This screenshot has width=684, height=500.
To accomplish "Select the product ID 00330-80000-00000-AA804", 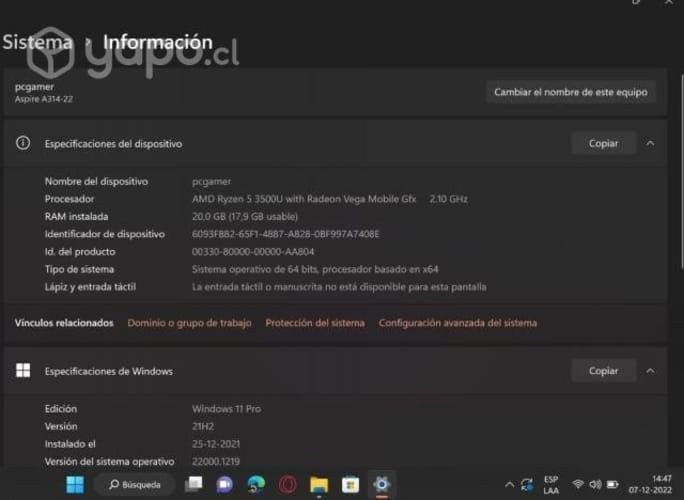I will [x=253, y=252].
